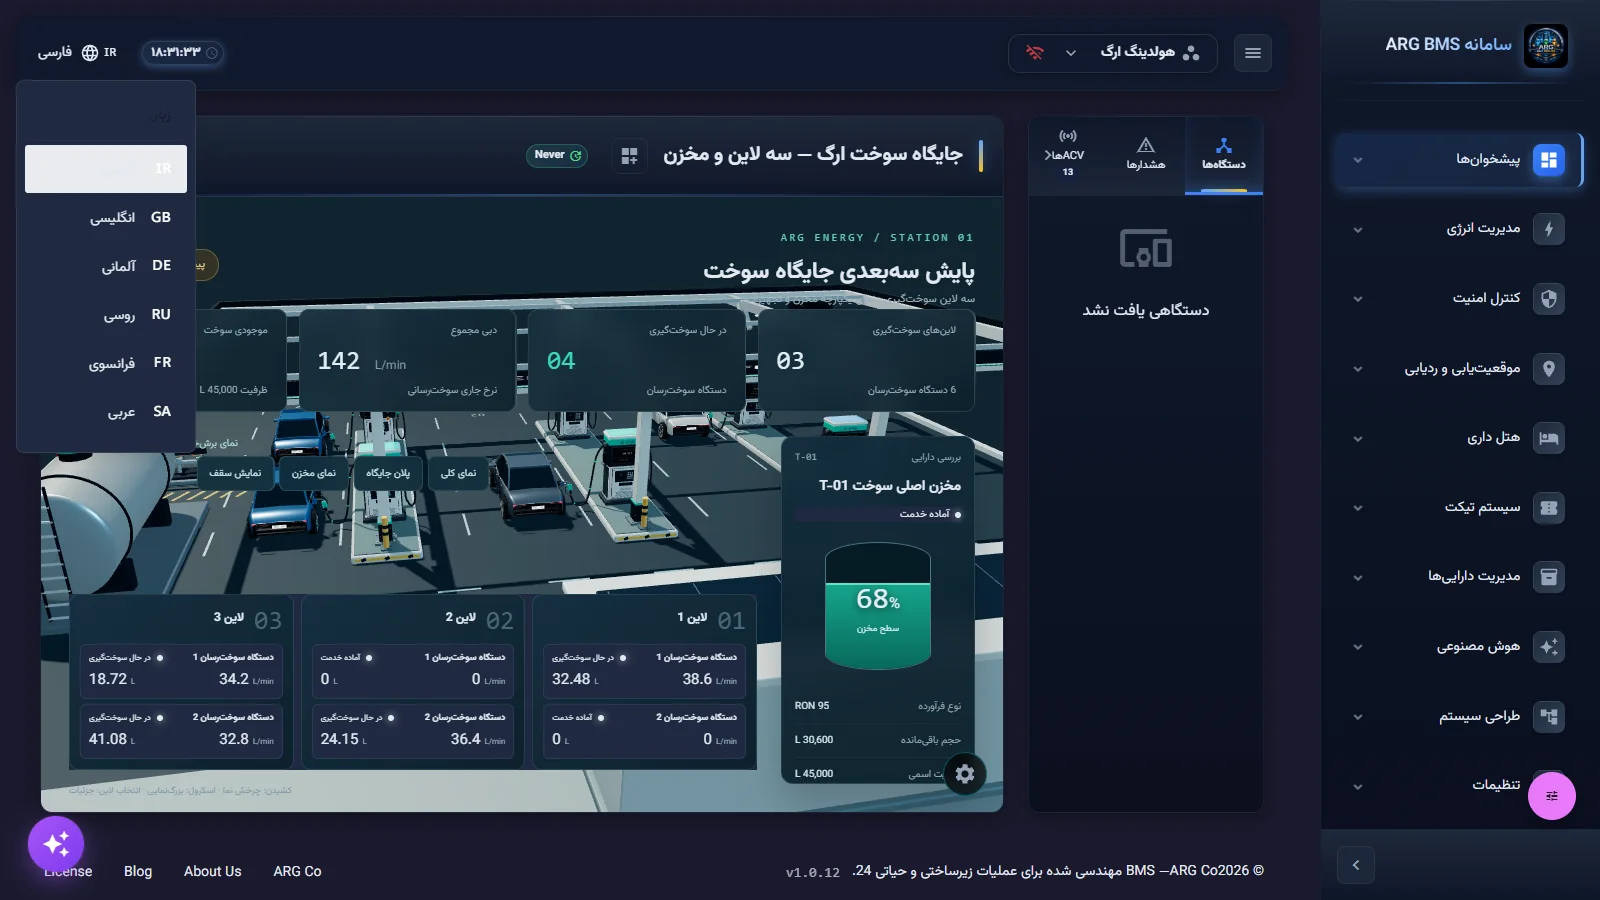Image resolution: width=1600 pixels, height=900 pixels.
Task: Click the Hotel Management bed icon
Action: pos(1549,438)
